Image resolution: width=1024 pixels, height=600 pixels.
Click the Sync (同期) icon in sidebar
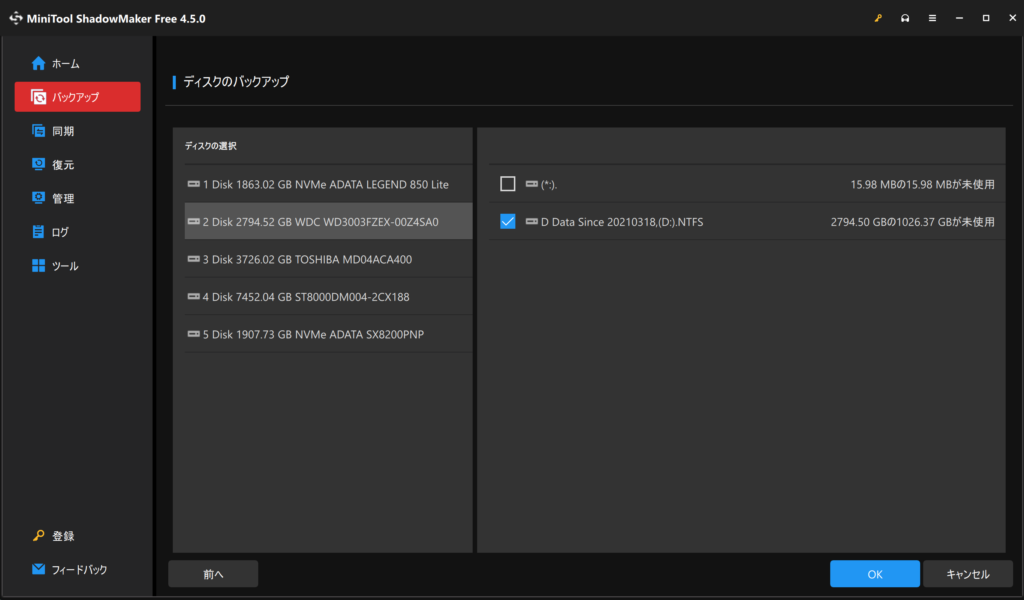(x=39, y=131)
